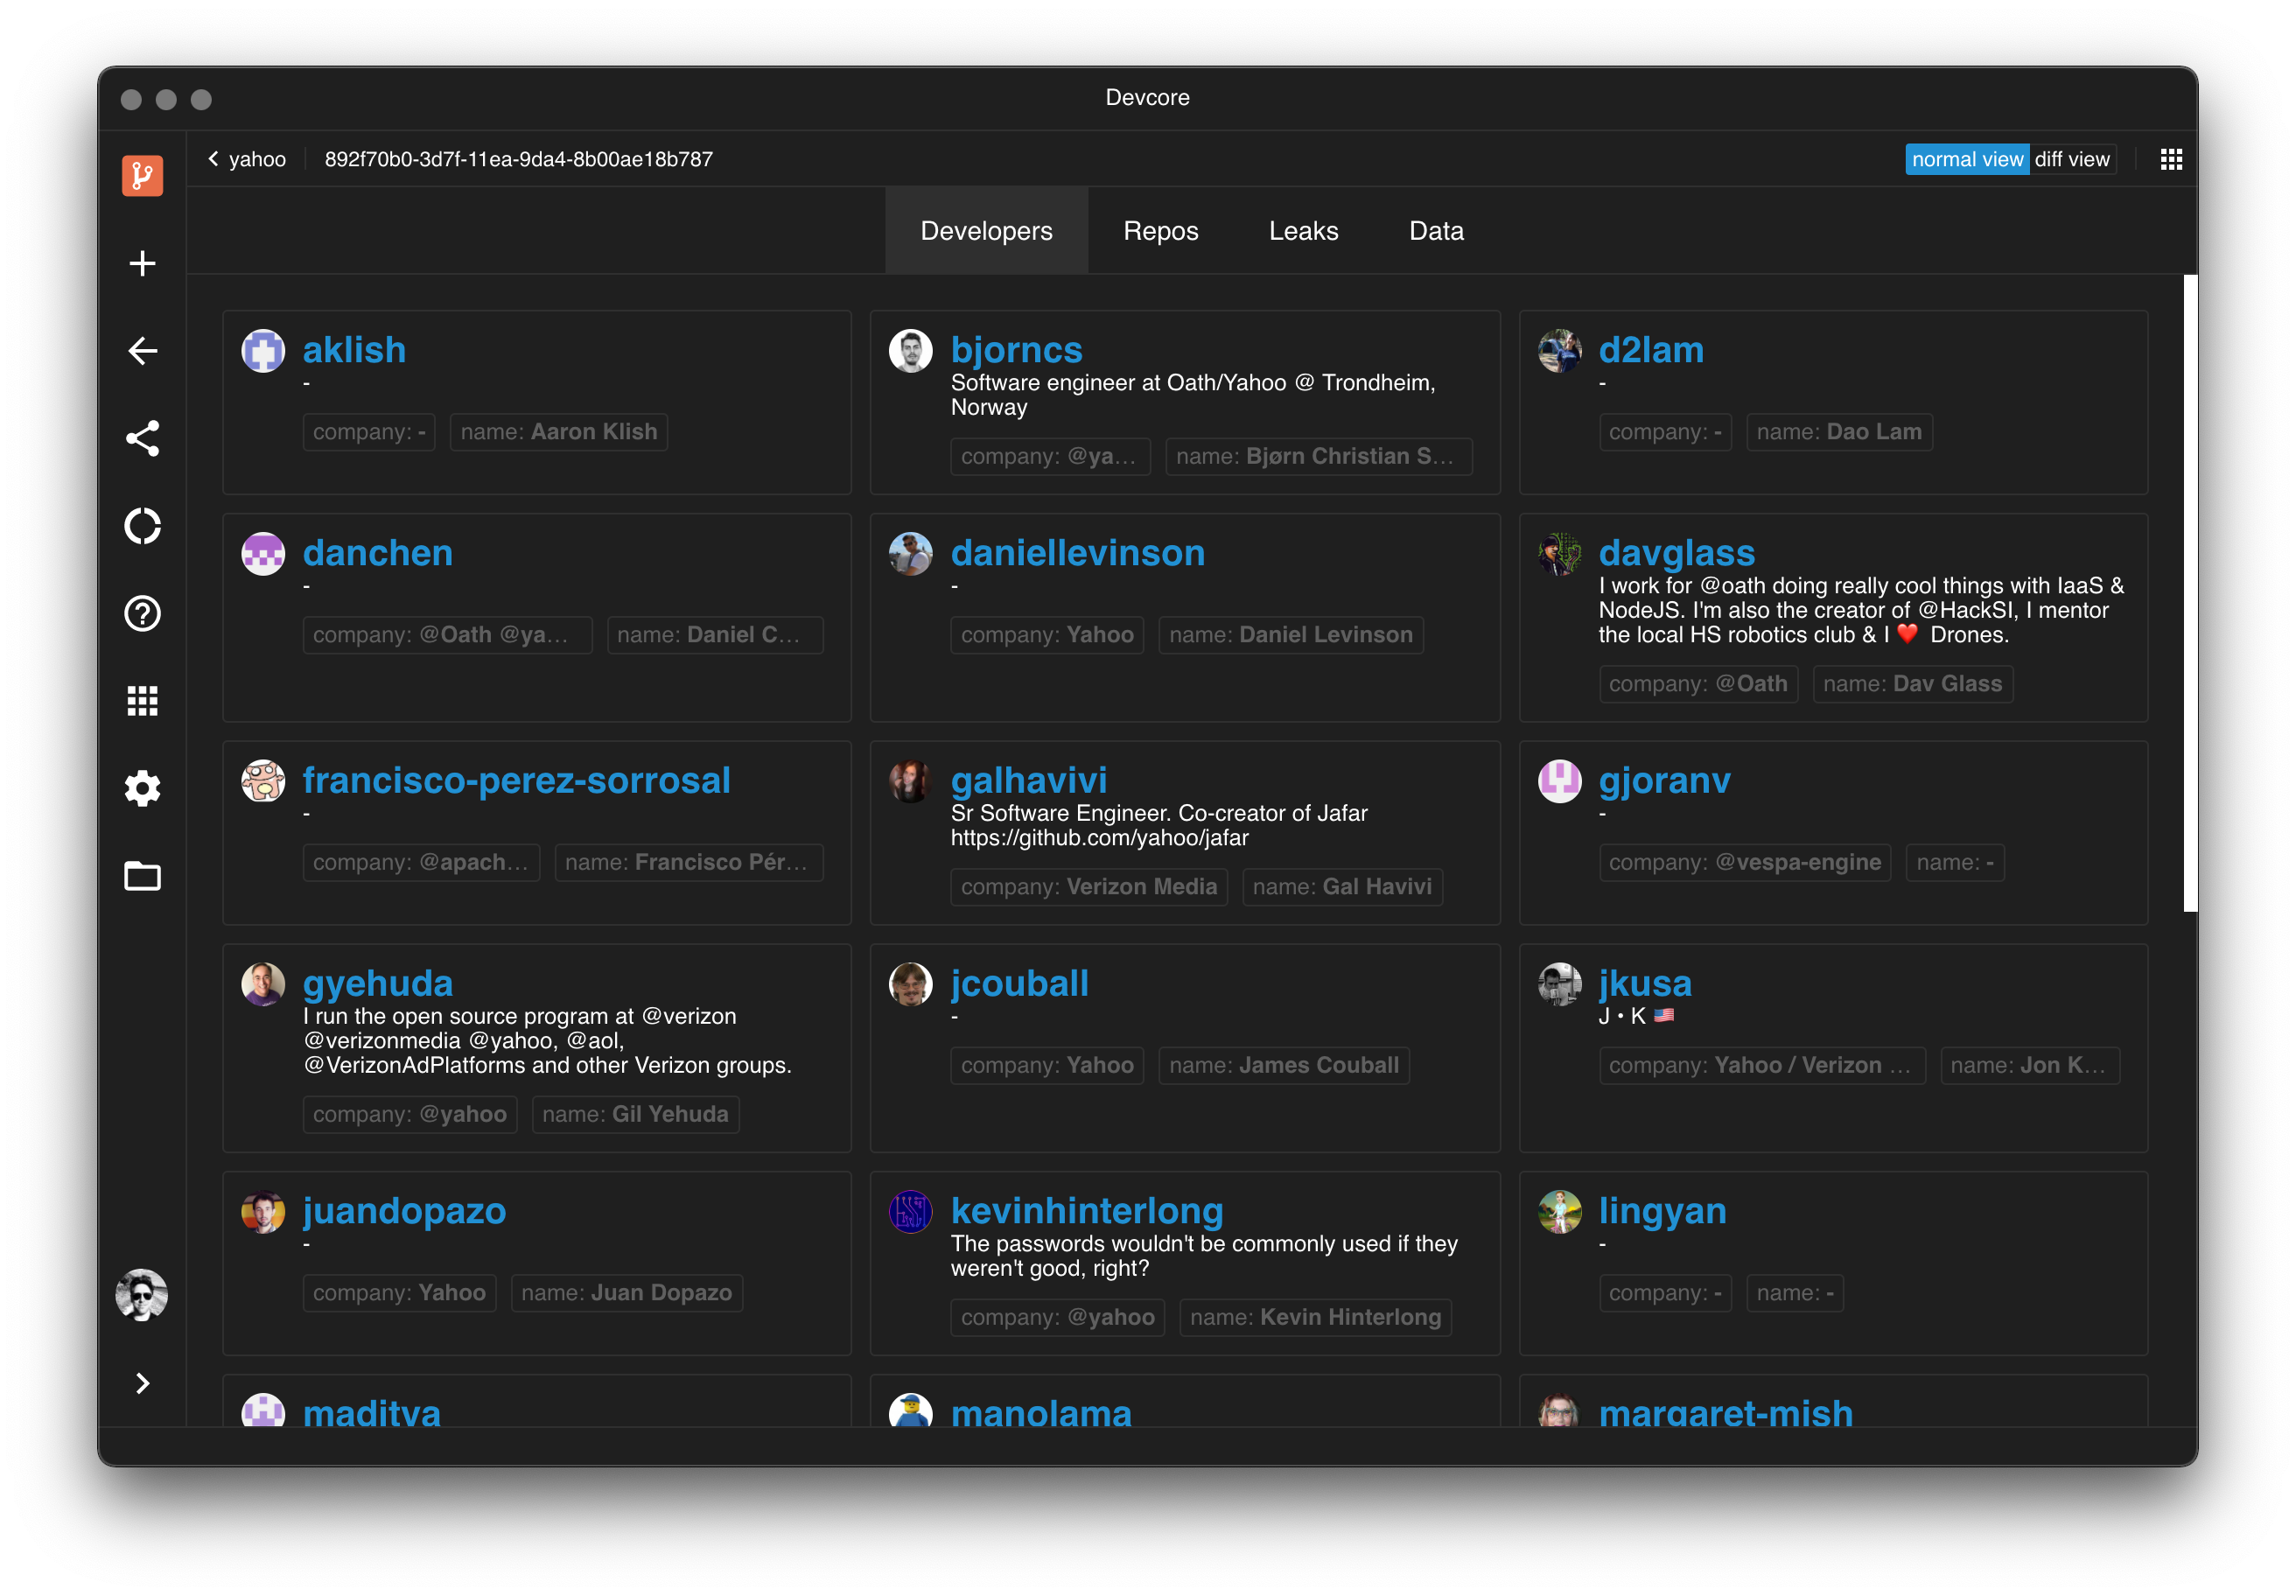Open the Data tab

(1435, 231)
